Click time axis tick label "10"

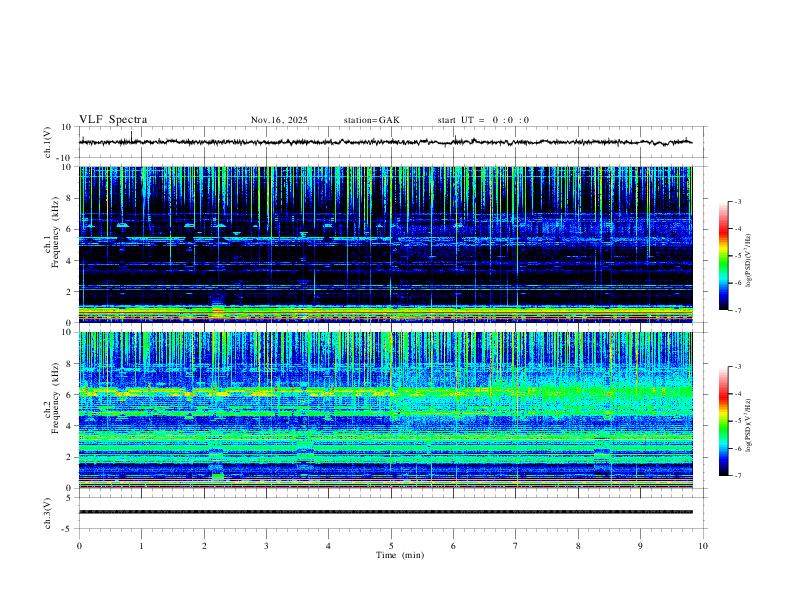coord(703,546)
